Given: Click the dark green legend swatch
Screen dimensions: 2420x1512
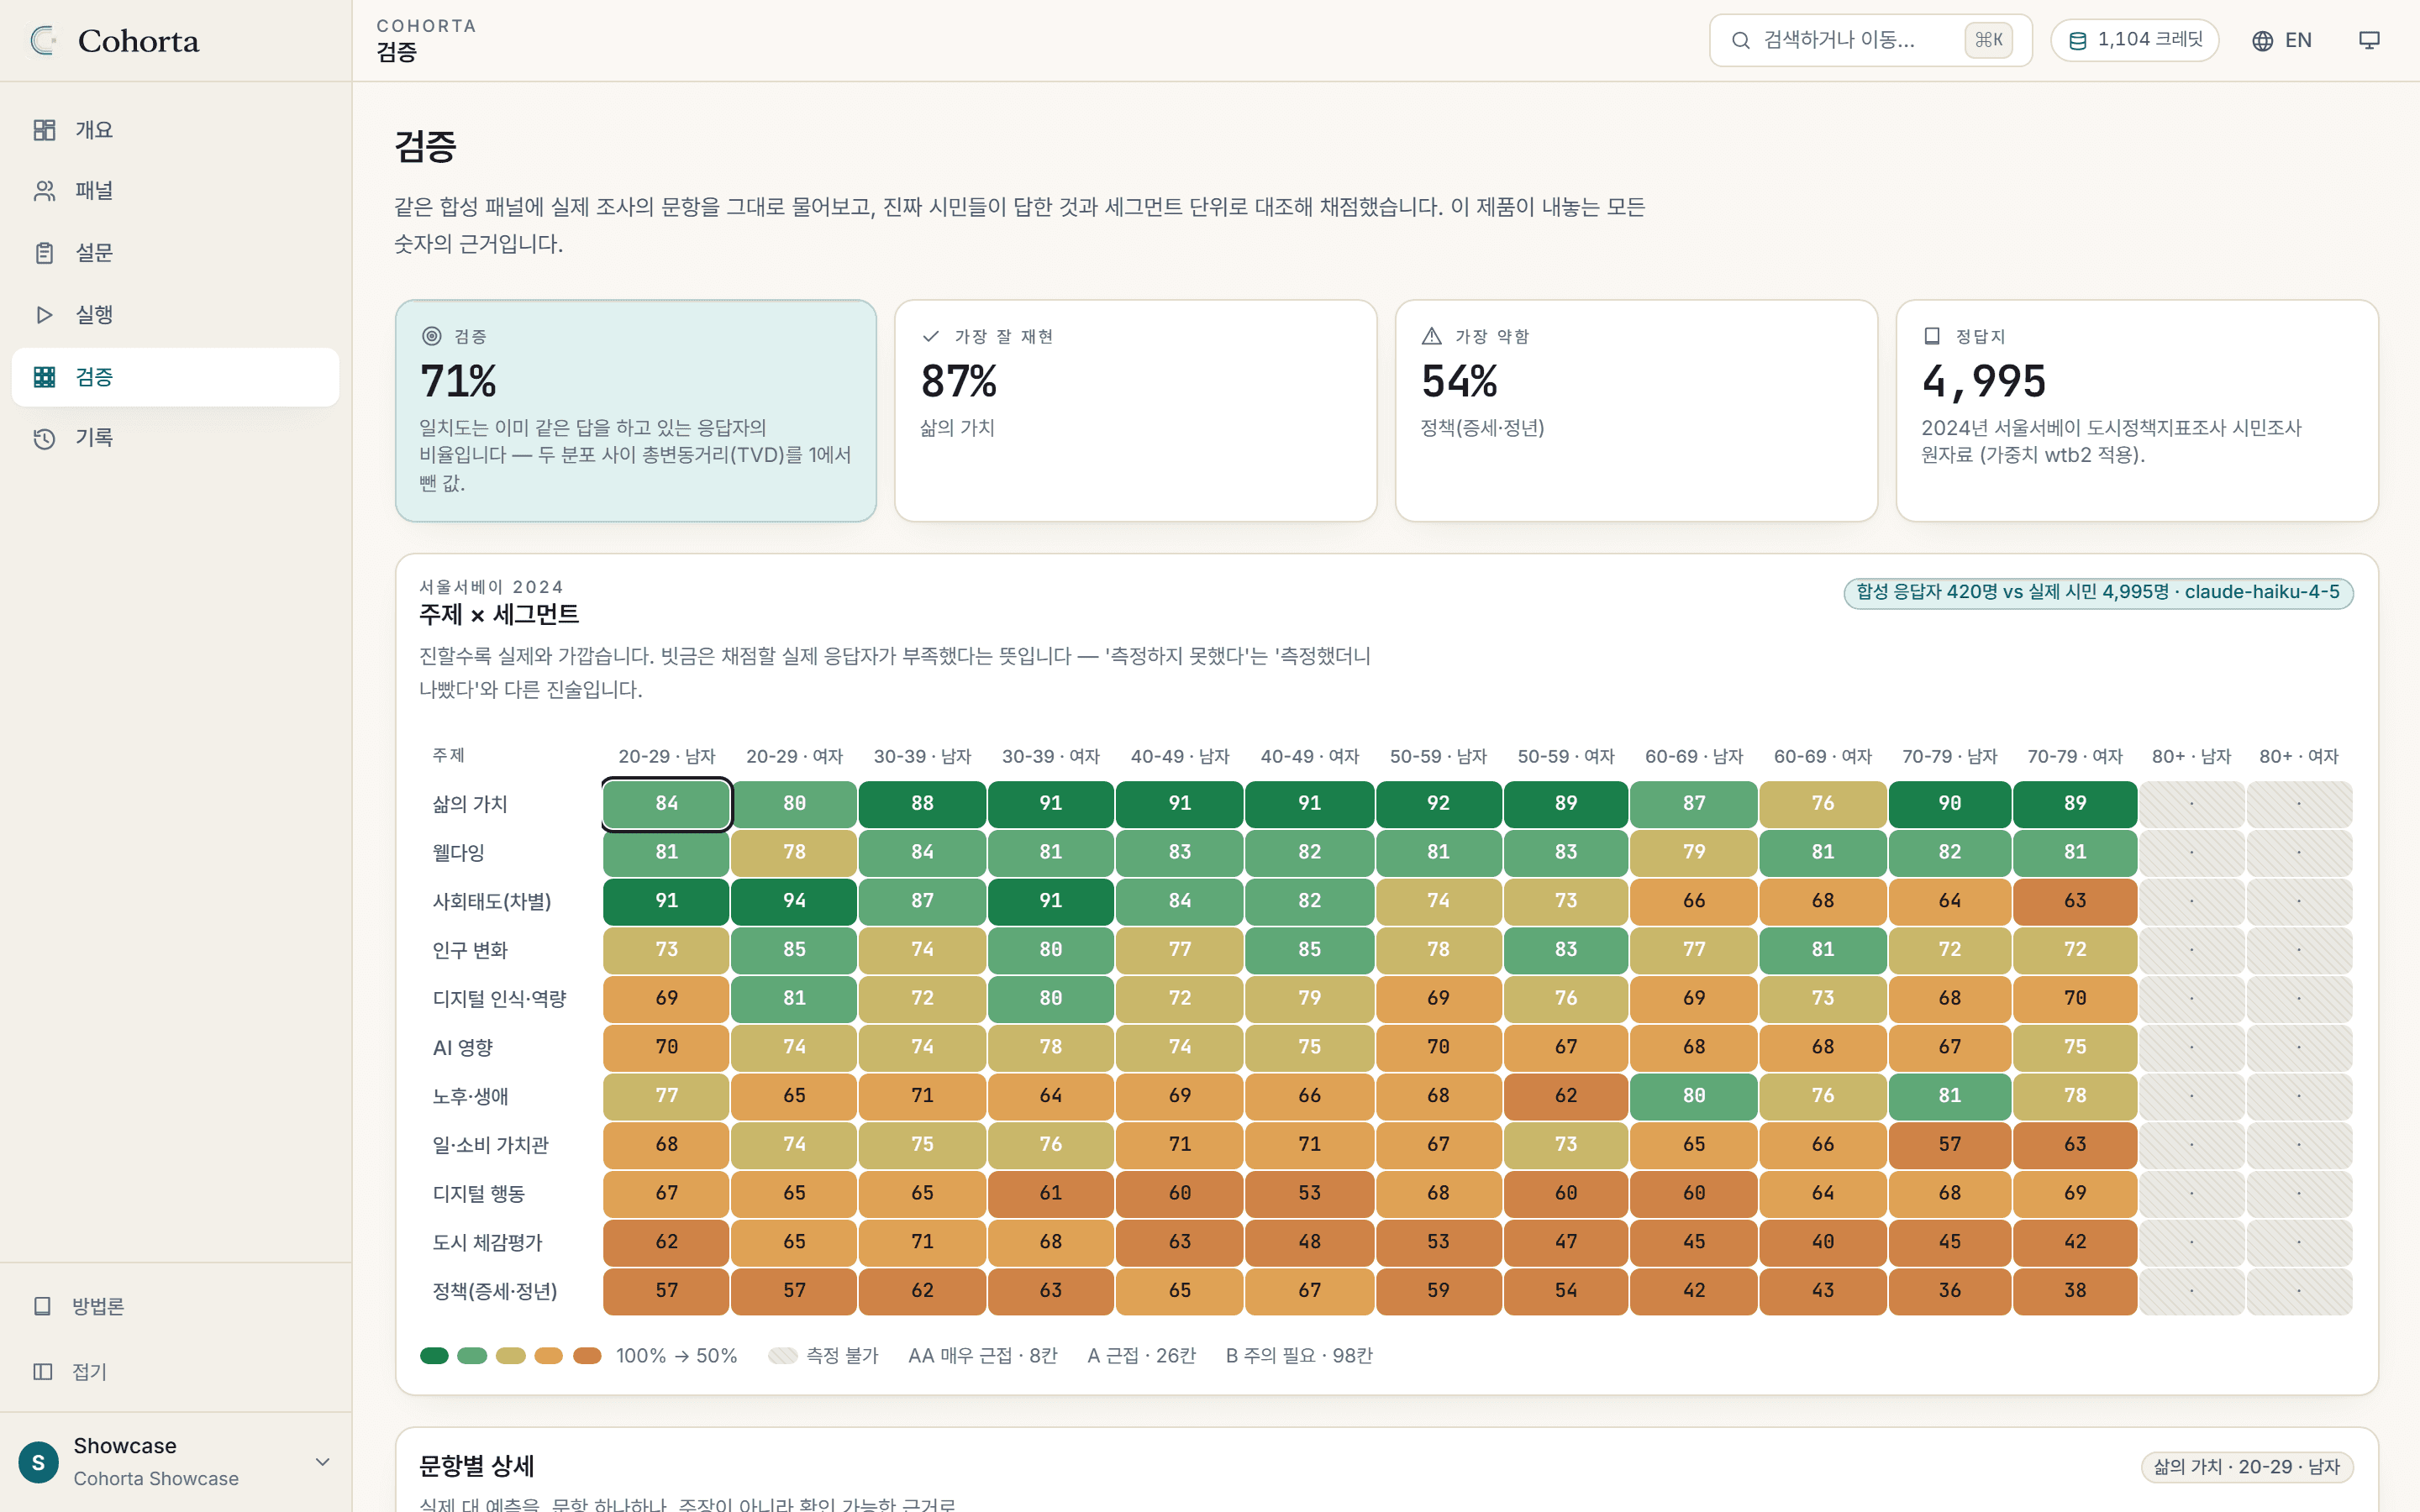Looking at the screenshot, I should 434,1355.
